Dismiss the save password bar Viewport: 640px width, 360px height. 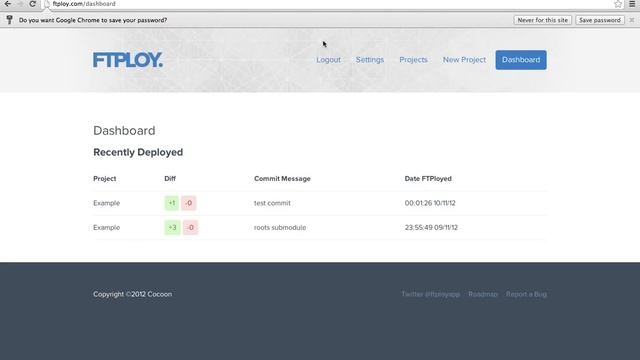coord(632,20)
